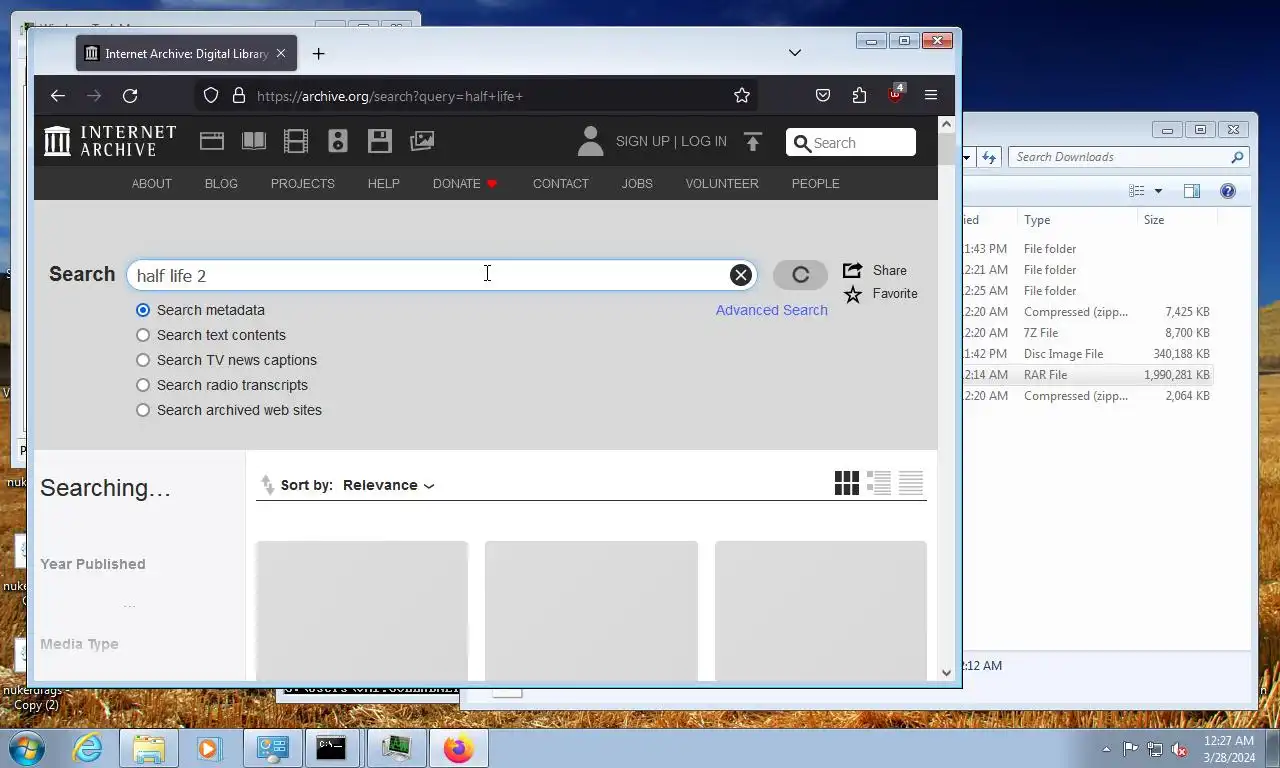Click the Share icon
Viewport: 1280px width, 768px height.
tap(852, 270)
